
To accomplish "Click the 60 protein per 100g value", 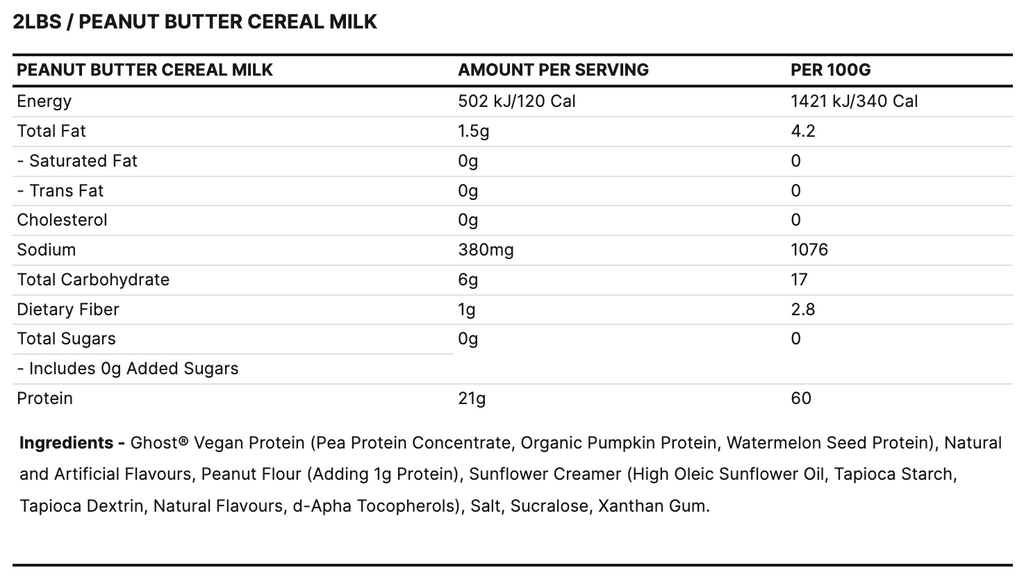I will [x=801, y=399].
